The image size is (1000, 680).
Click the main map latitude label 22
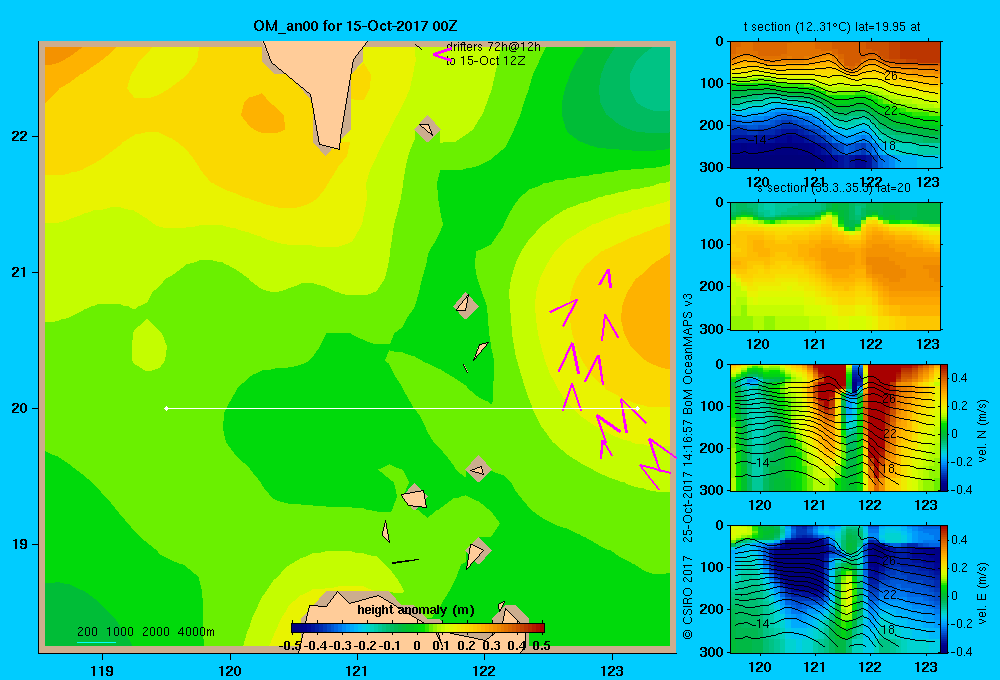[20, 137]
